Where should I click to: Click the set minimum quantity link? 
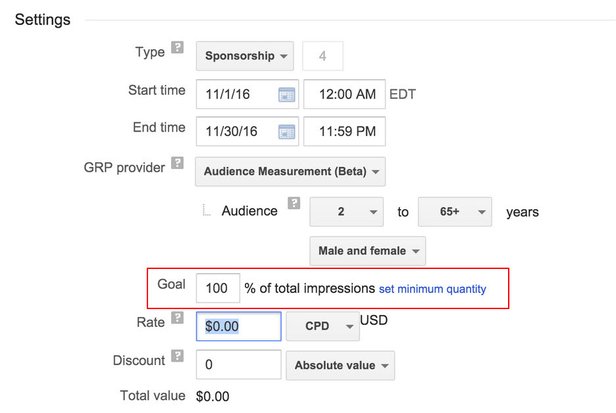click(432, 289)
